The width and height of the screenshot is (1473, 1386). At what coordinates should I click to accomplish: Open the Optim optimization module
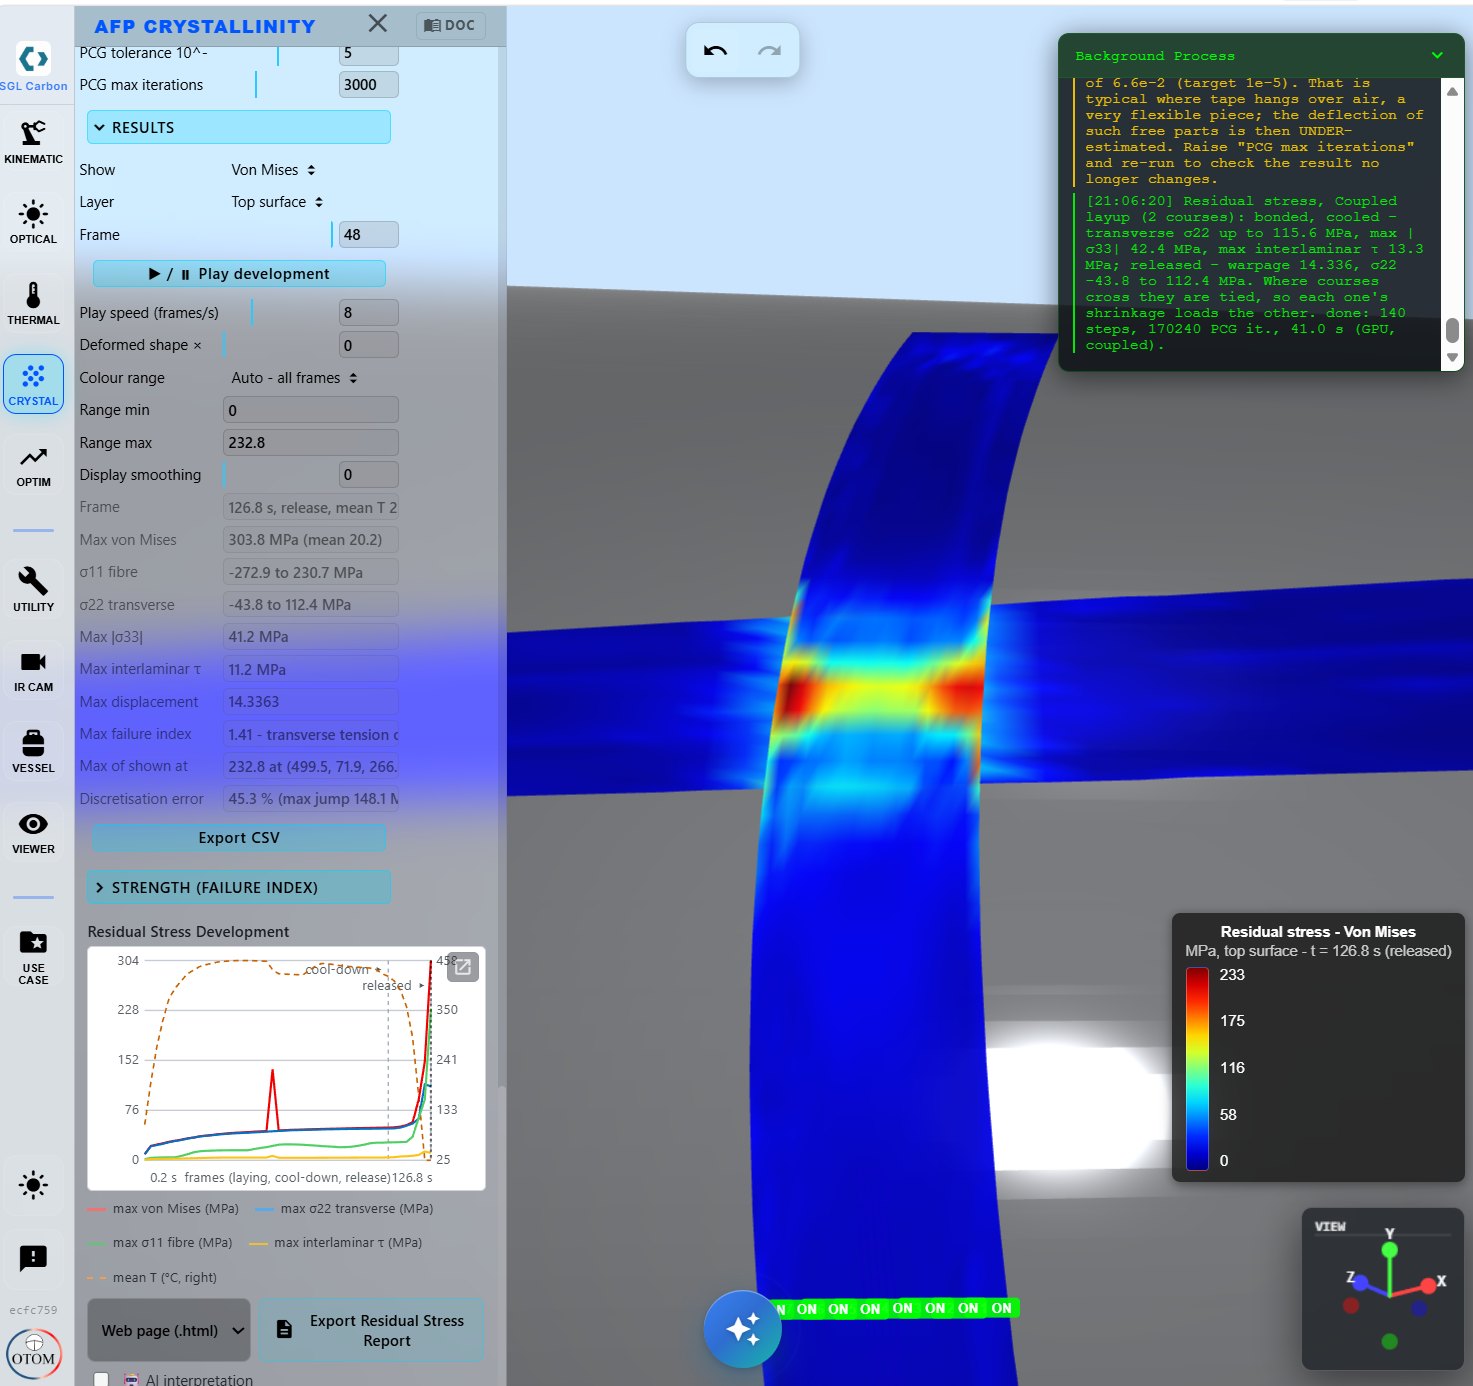click(33, 466)
